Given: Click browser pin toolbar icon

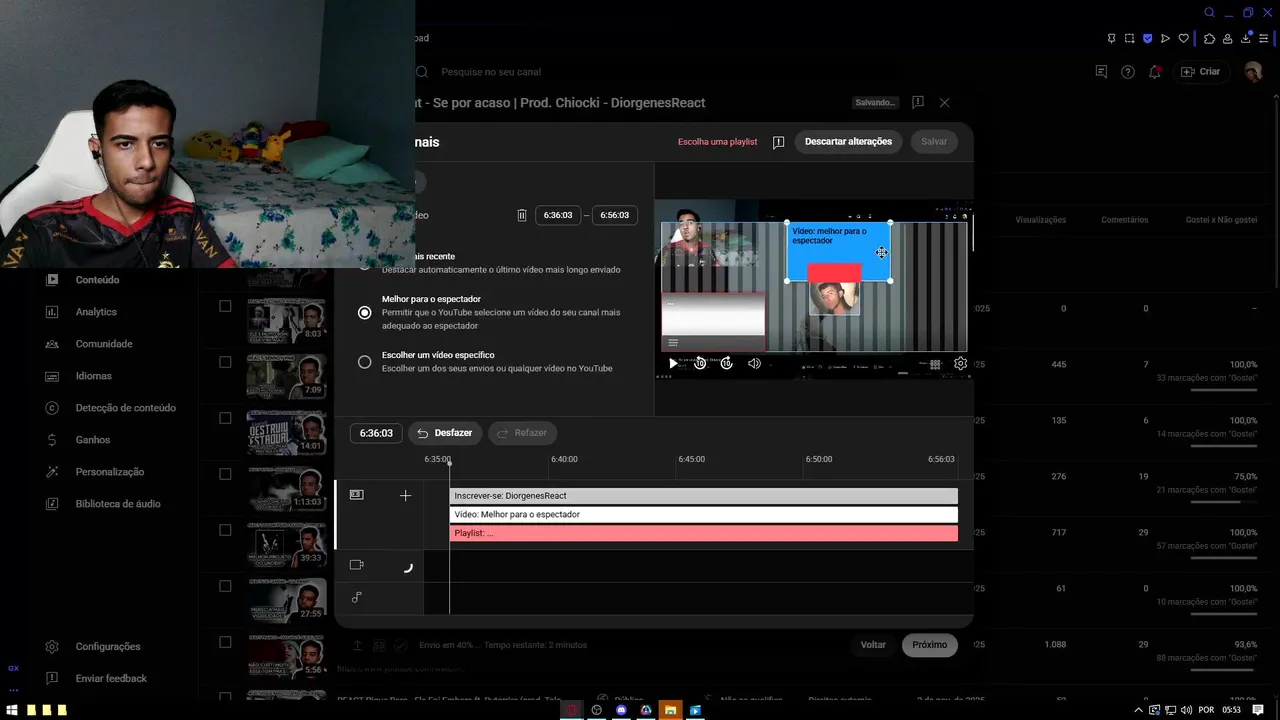Looking at the screenshot, I should pos(1111,39).
